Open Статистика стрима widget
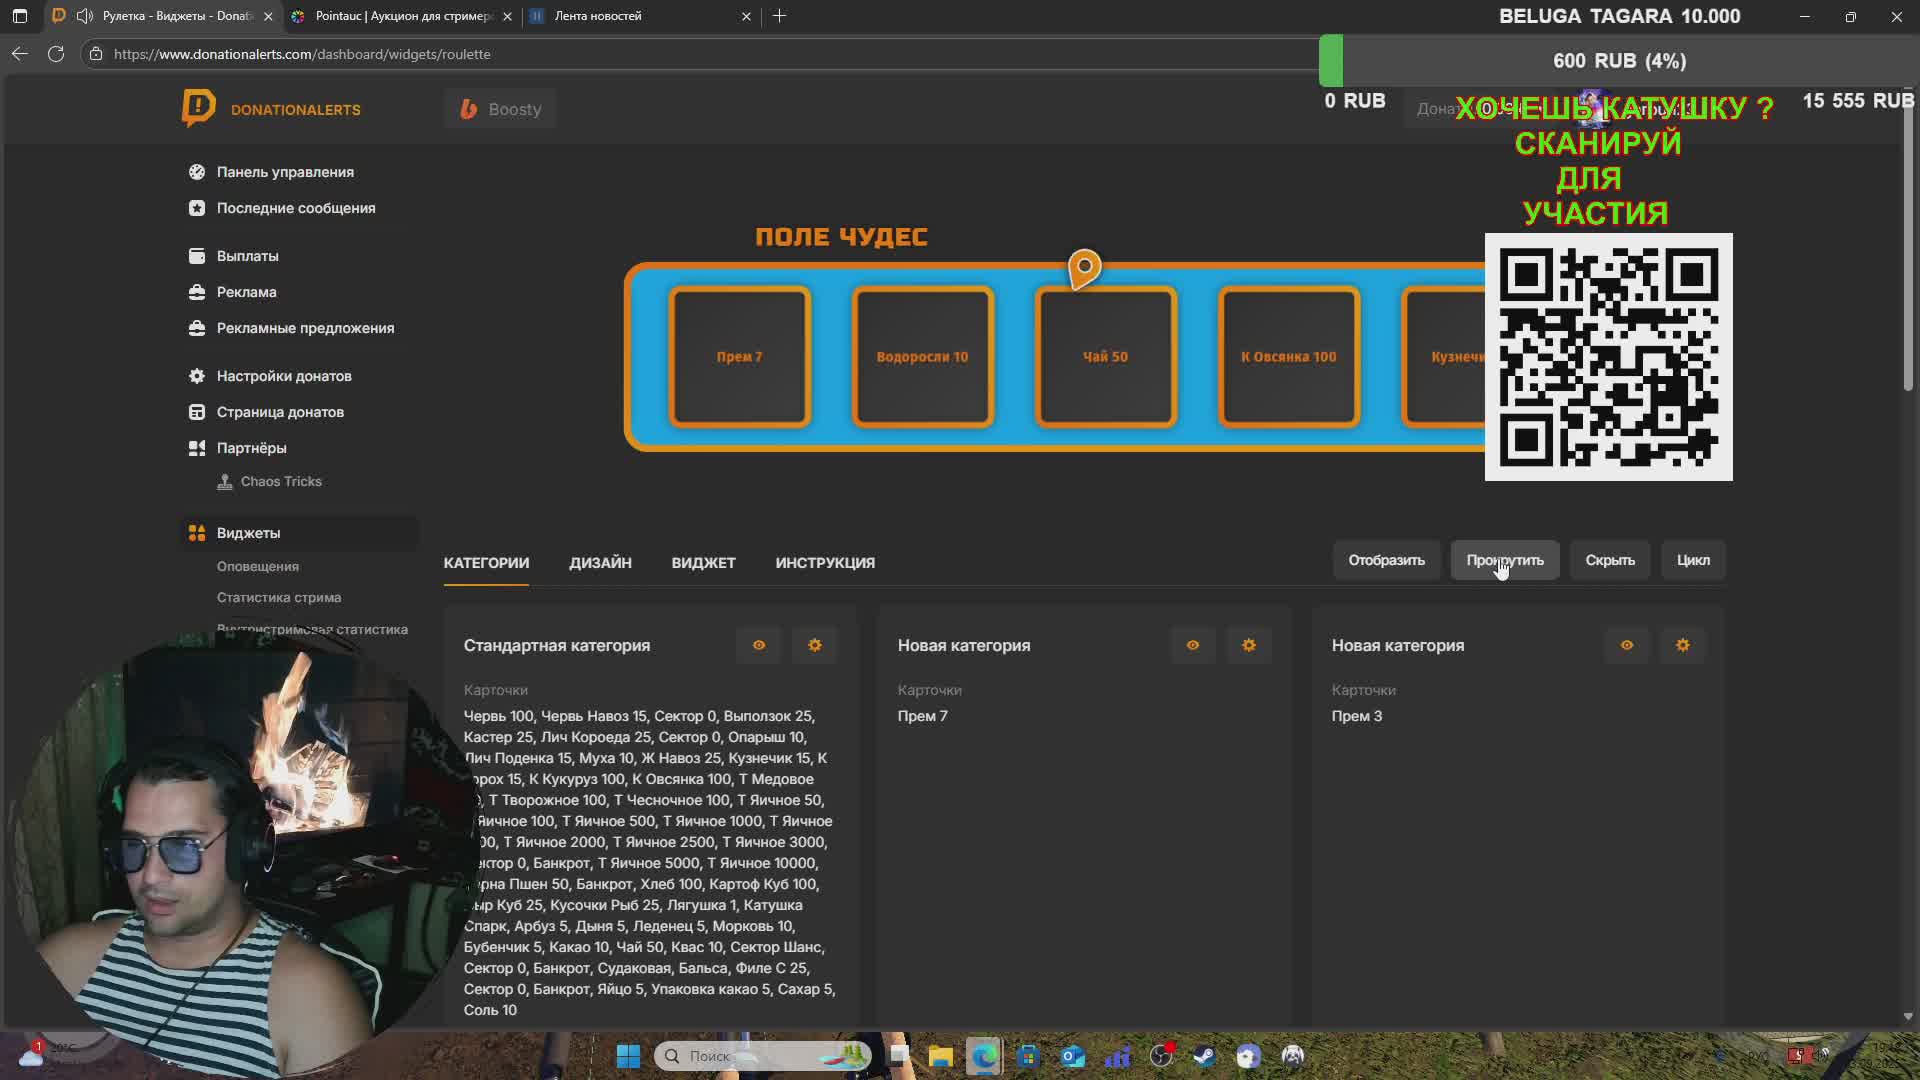This screenshot has height=1080, width=1920. click(279, 597)
